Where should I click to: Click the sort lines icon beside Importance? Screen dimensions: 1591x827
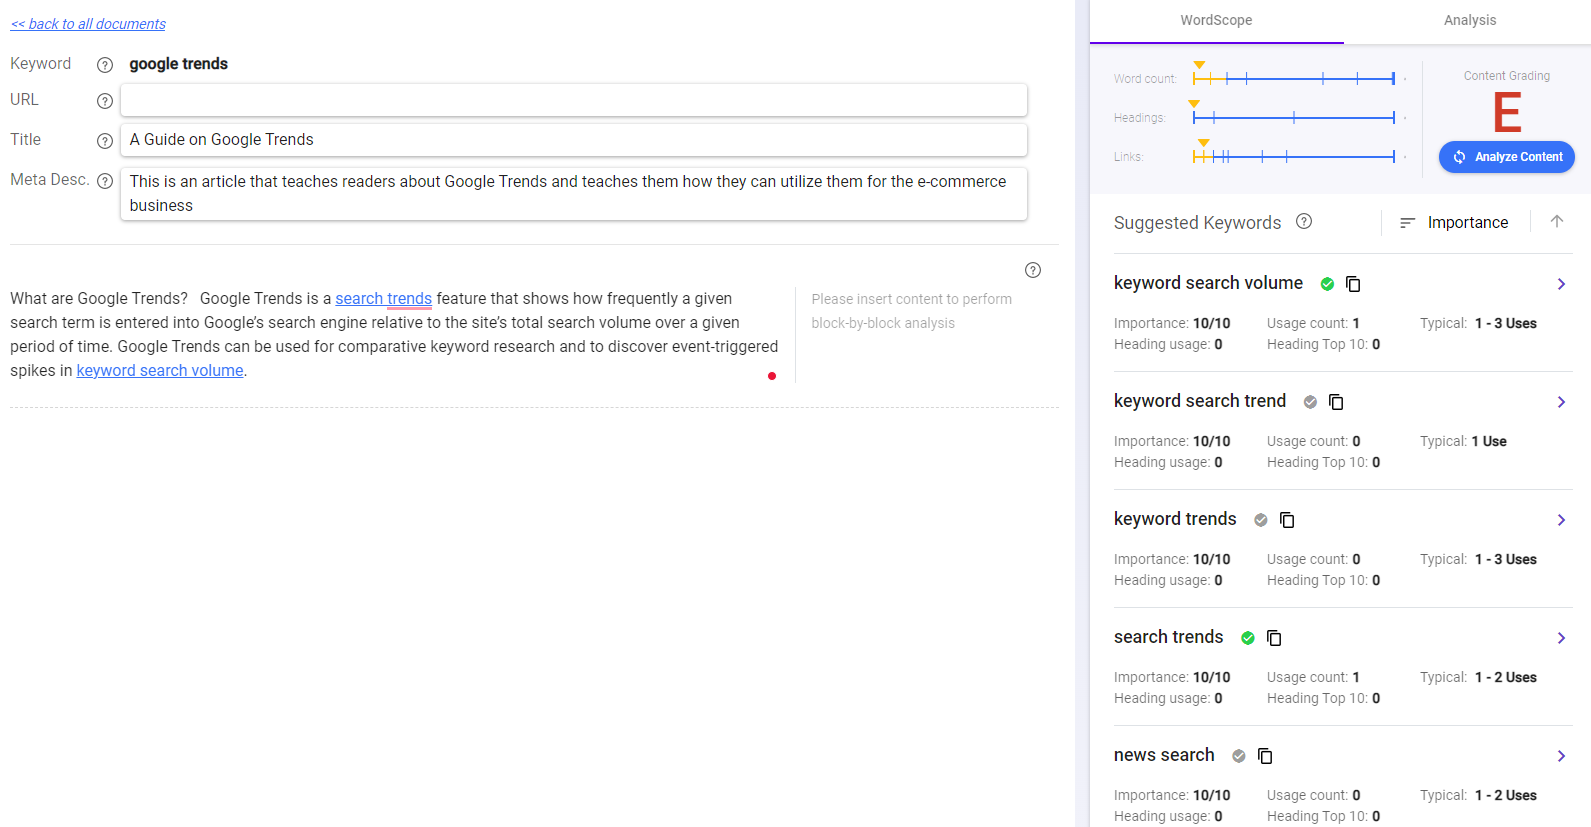tap(1407, 223)
